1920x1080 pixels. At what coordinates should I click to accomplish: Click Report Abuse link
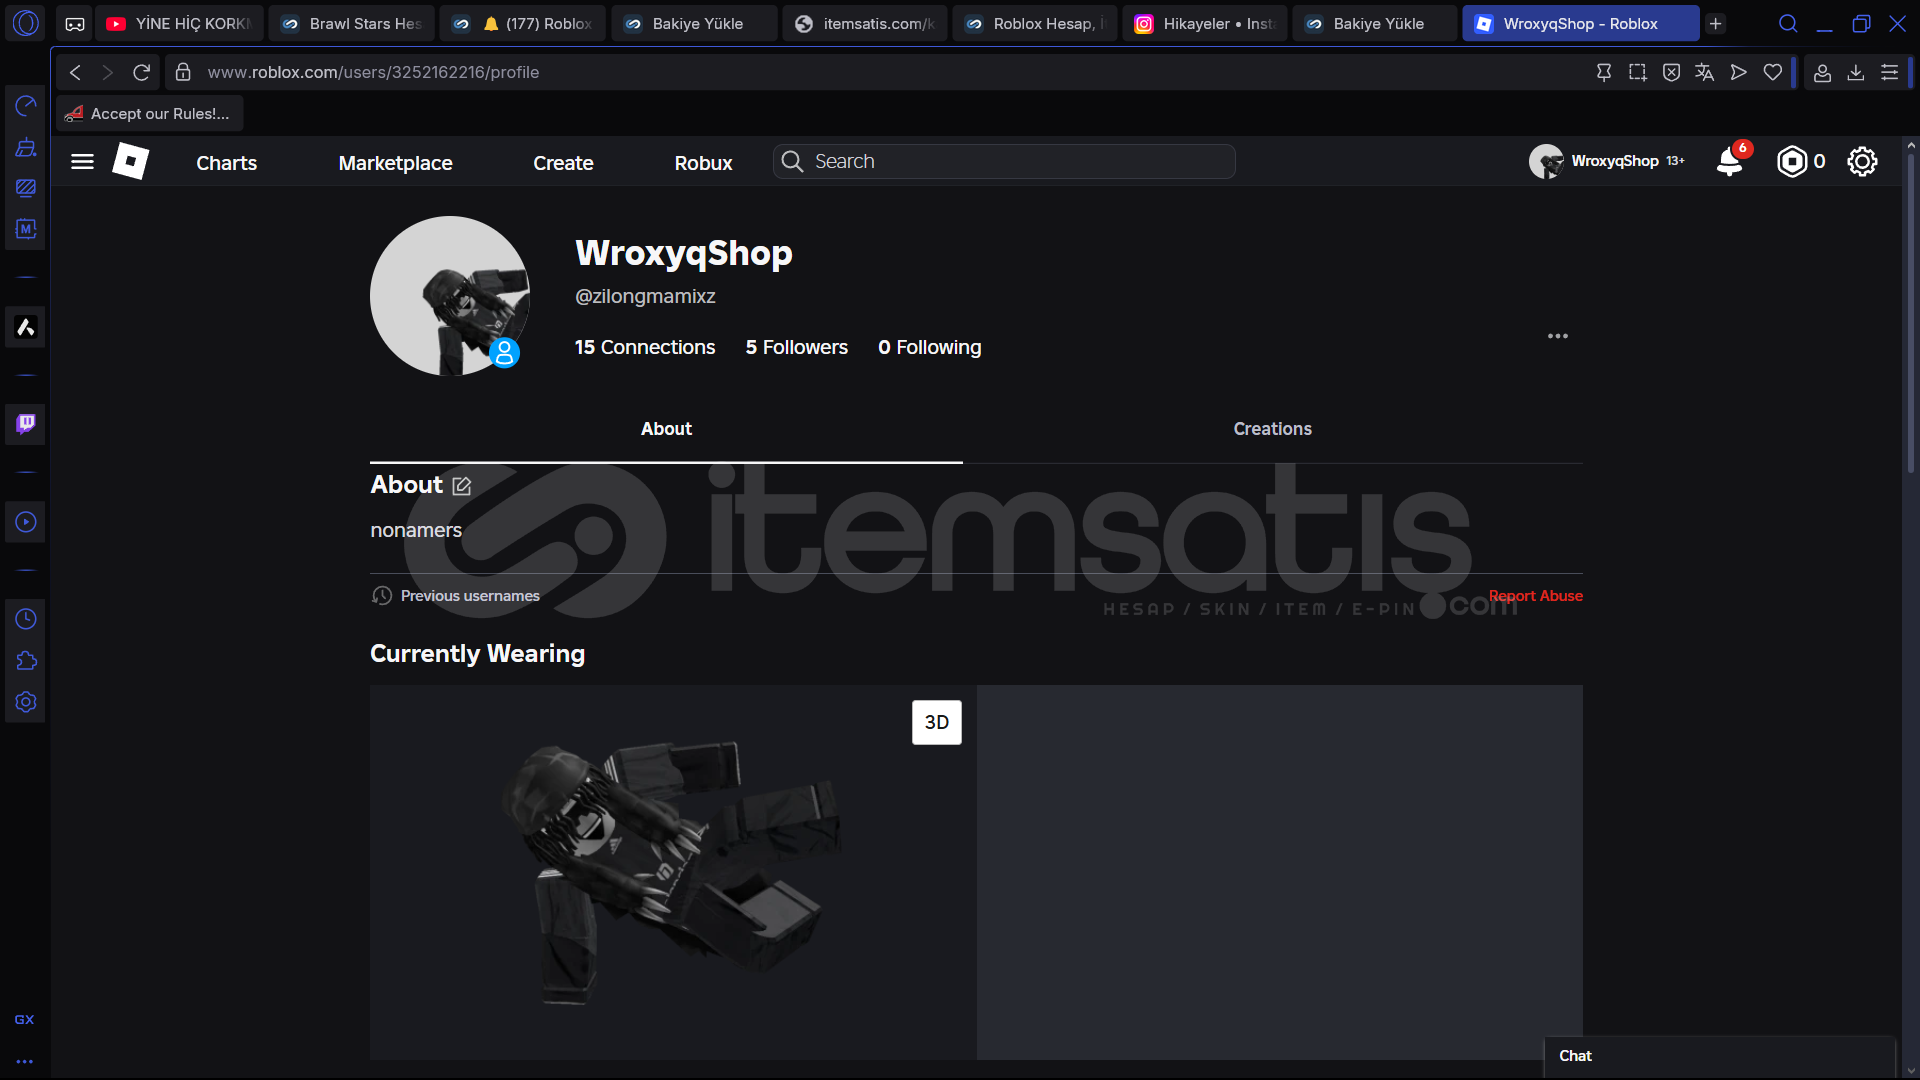pyautogui.click(x=1535, y=596)
